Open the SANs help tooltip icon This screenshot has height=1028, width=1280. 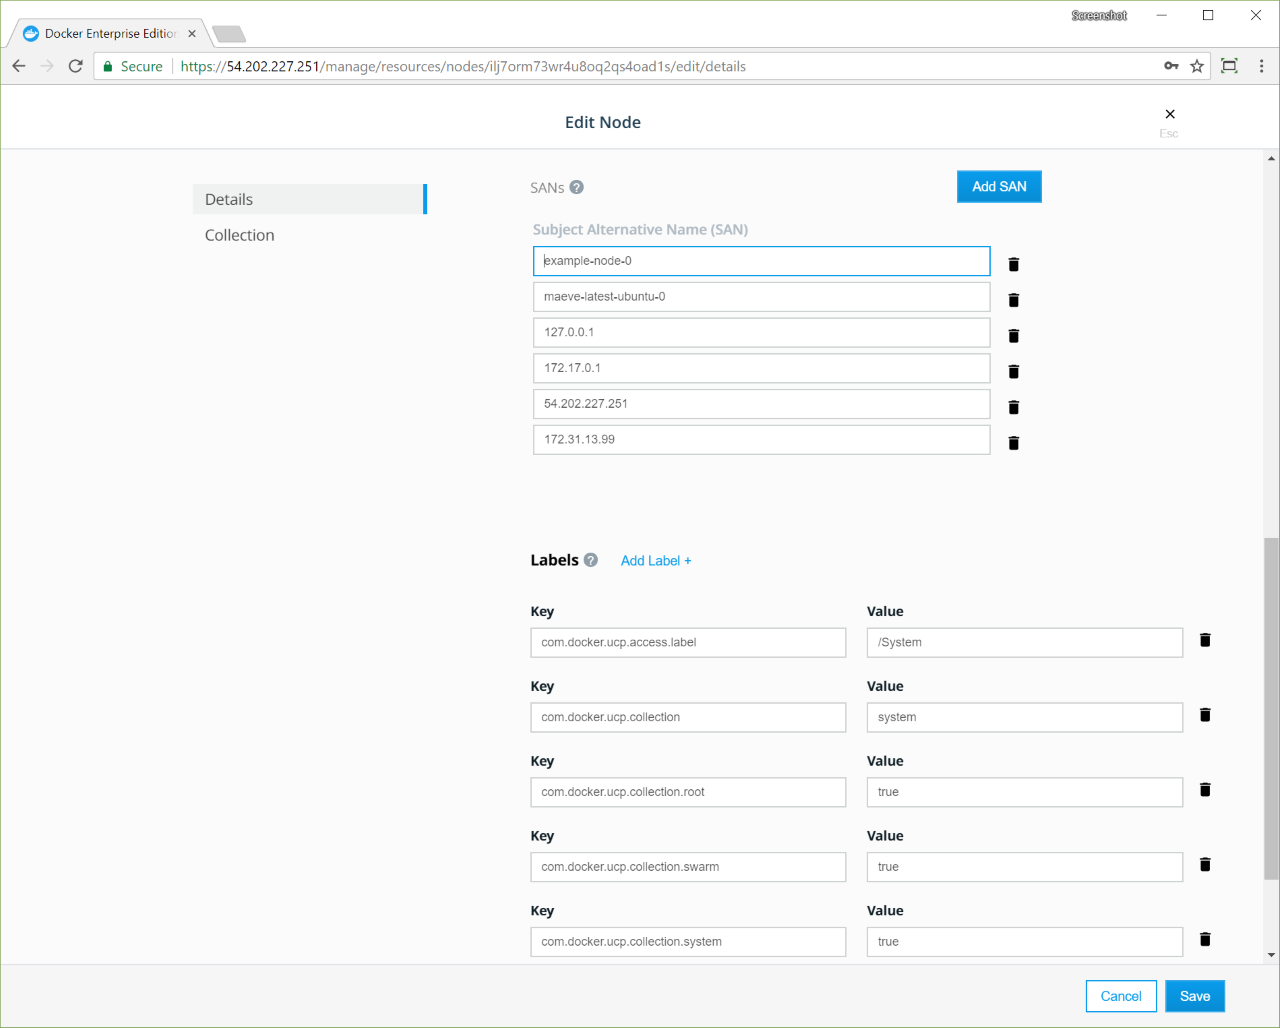pyautogui.click(x=577, y=187)
